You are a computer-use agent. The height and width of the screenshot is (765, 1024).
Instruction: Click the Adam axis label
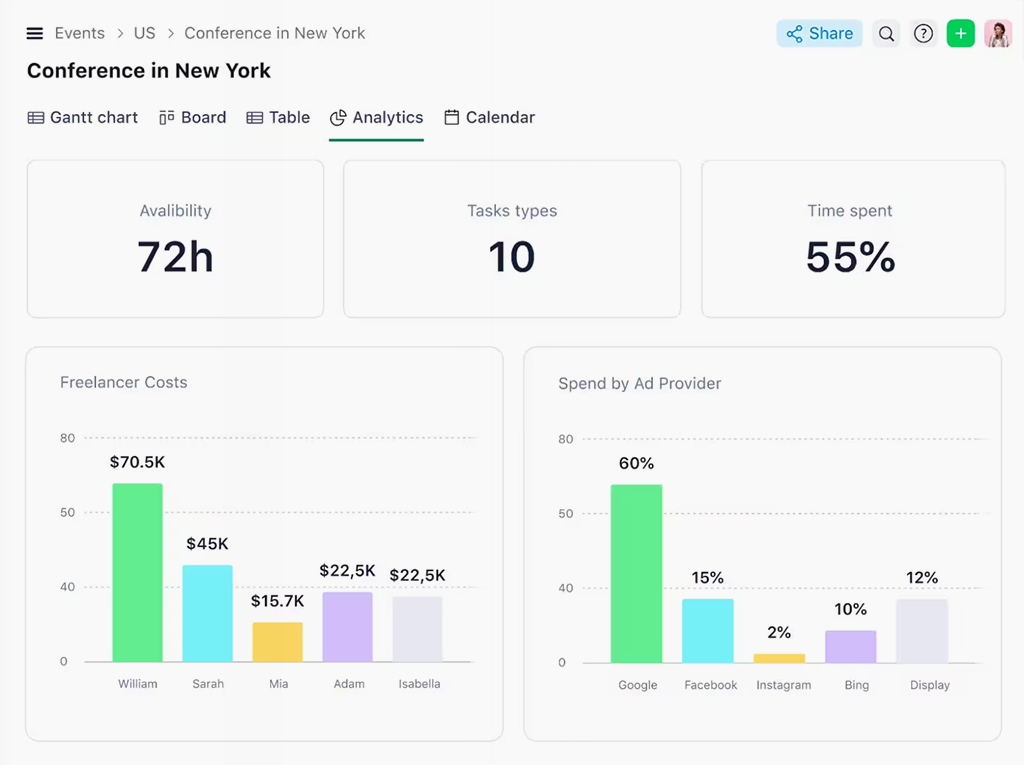349,684
